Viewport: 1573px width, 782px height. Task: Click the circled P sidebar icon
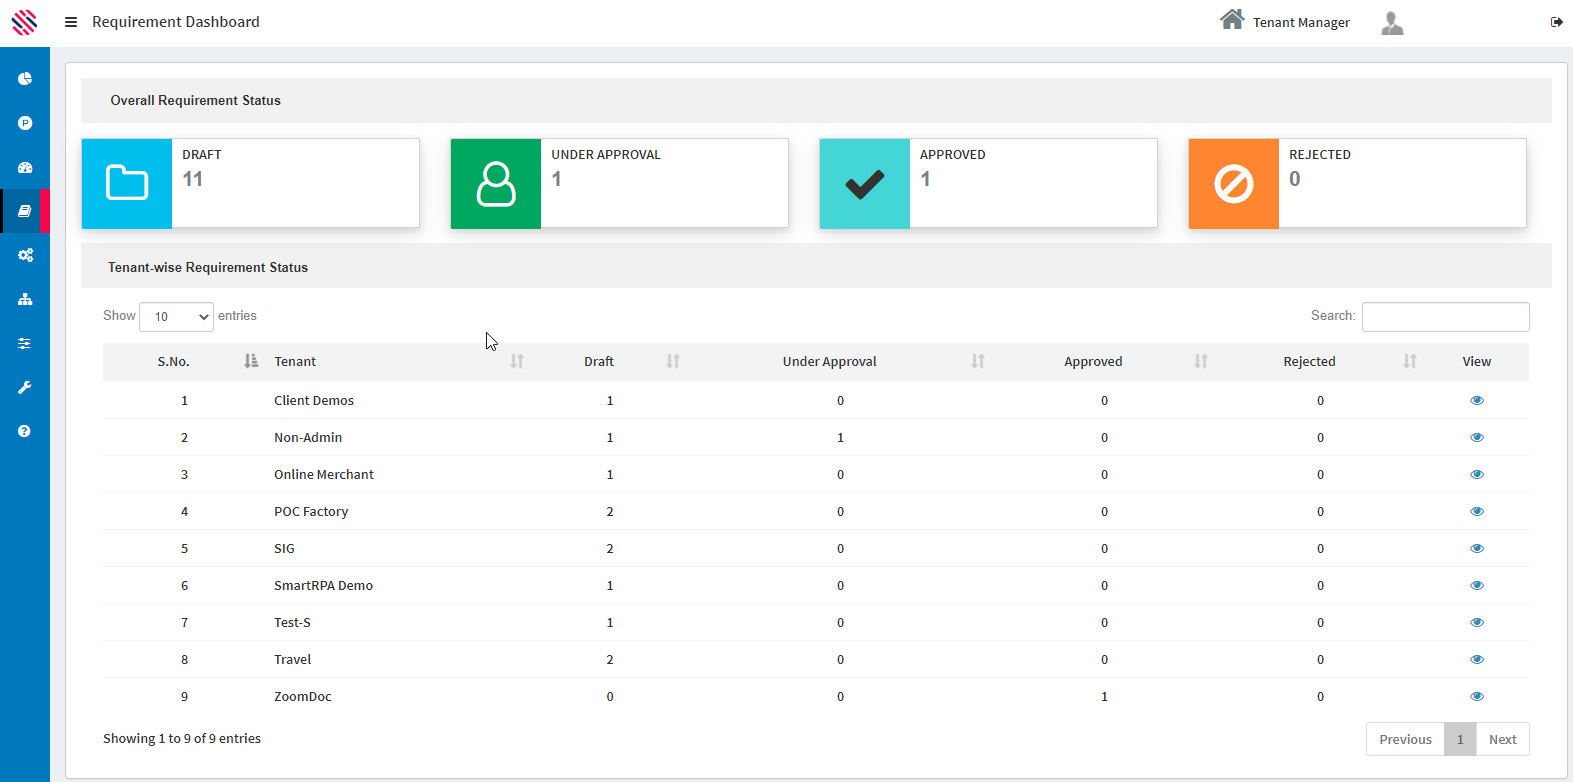tap(25, 123)
